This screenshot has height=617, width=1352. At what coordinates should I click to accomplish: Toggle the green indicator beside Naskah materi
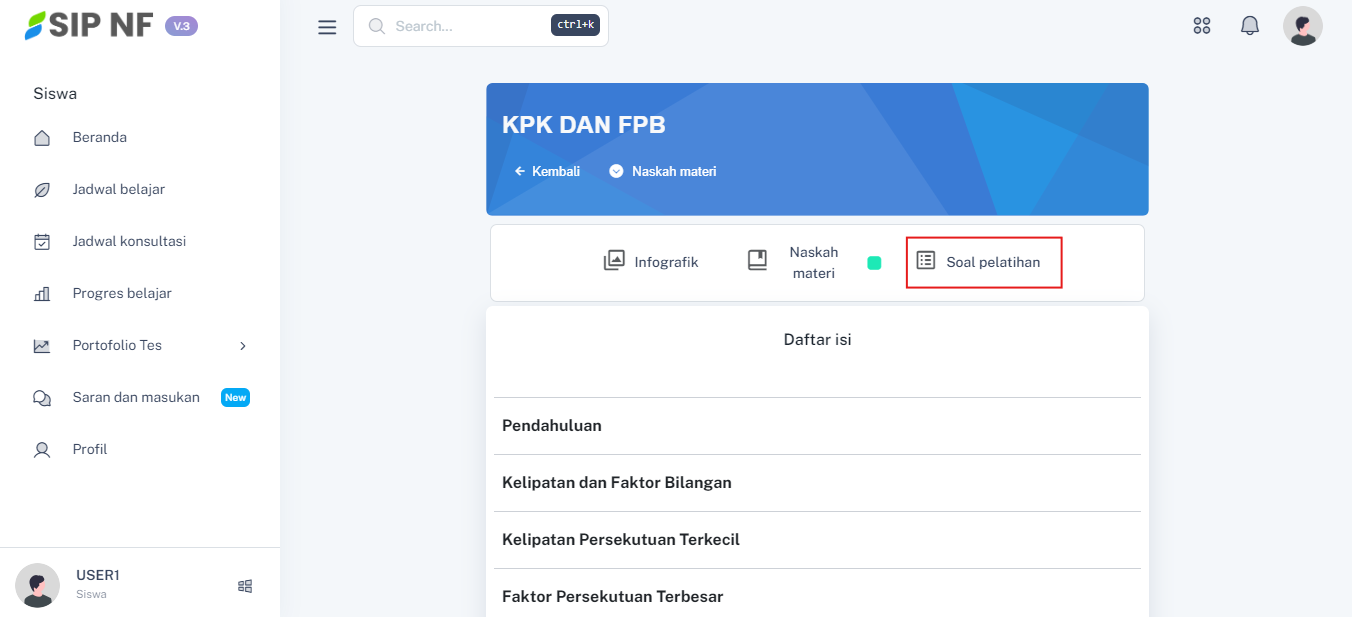click(x=874, y=263)
